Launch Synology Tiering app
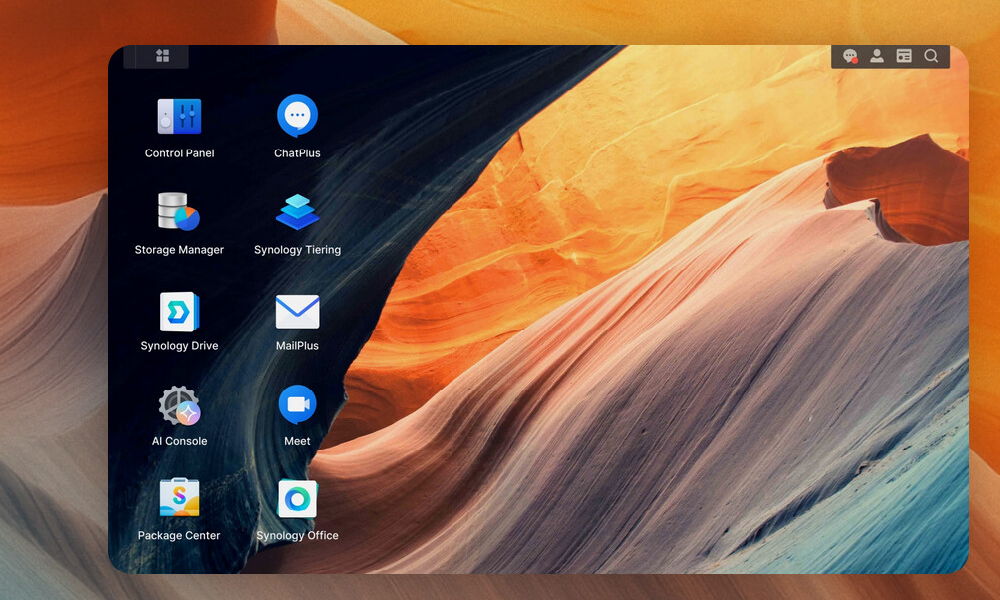This screenshot has width=1000, height=600. pyautogui.click(x=297, y=212)
